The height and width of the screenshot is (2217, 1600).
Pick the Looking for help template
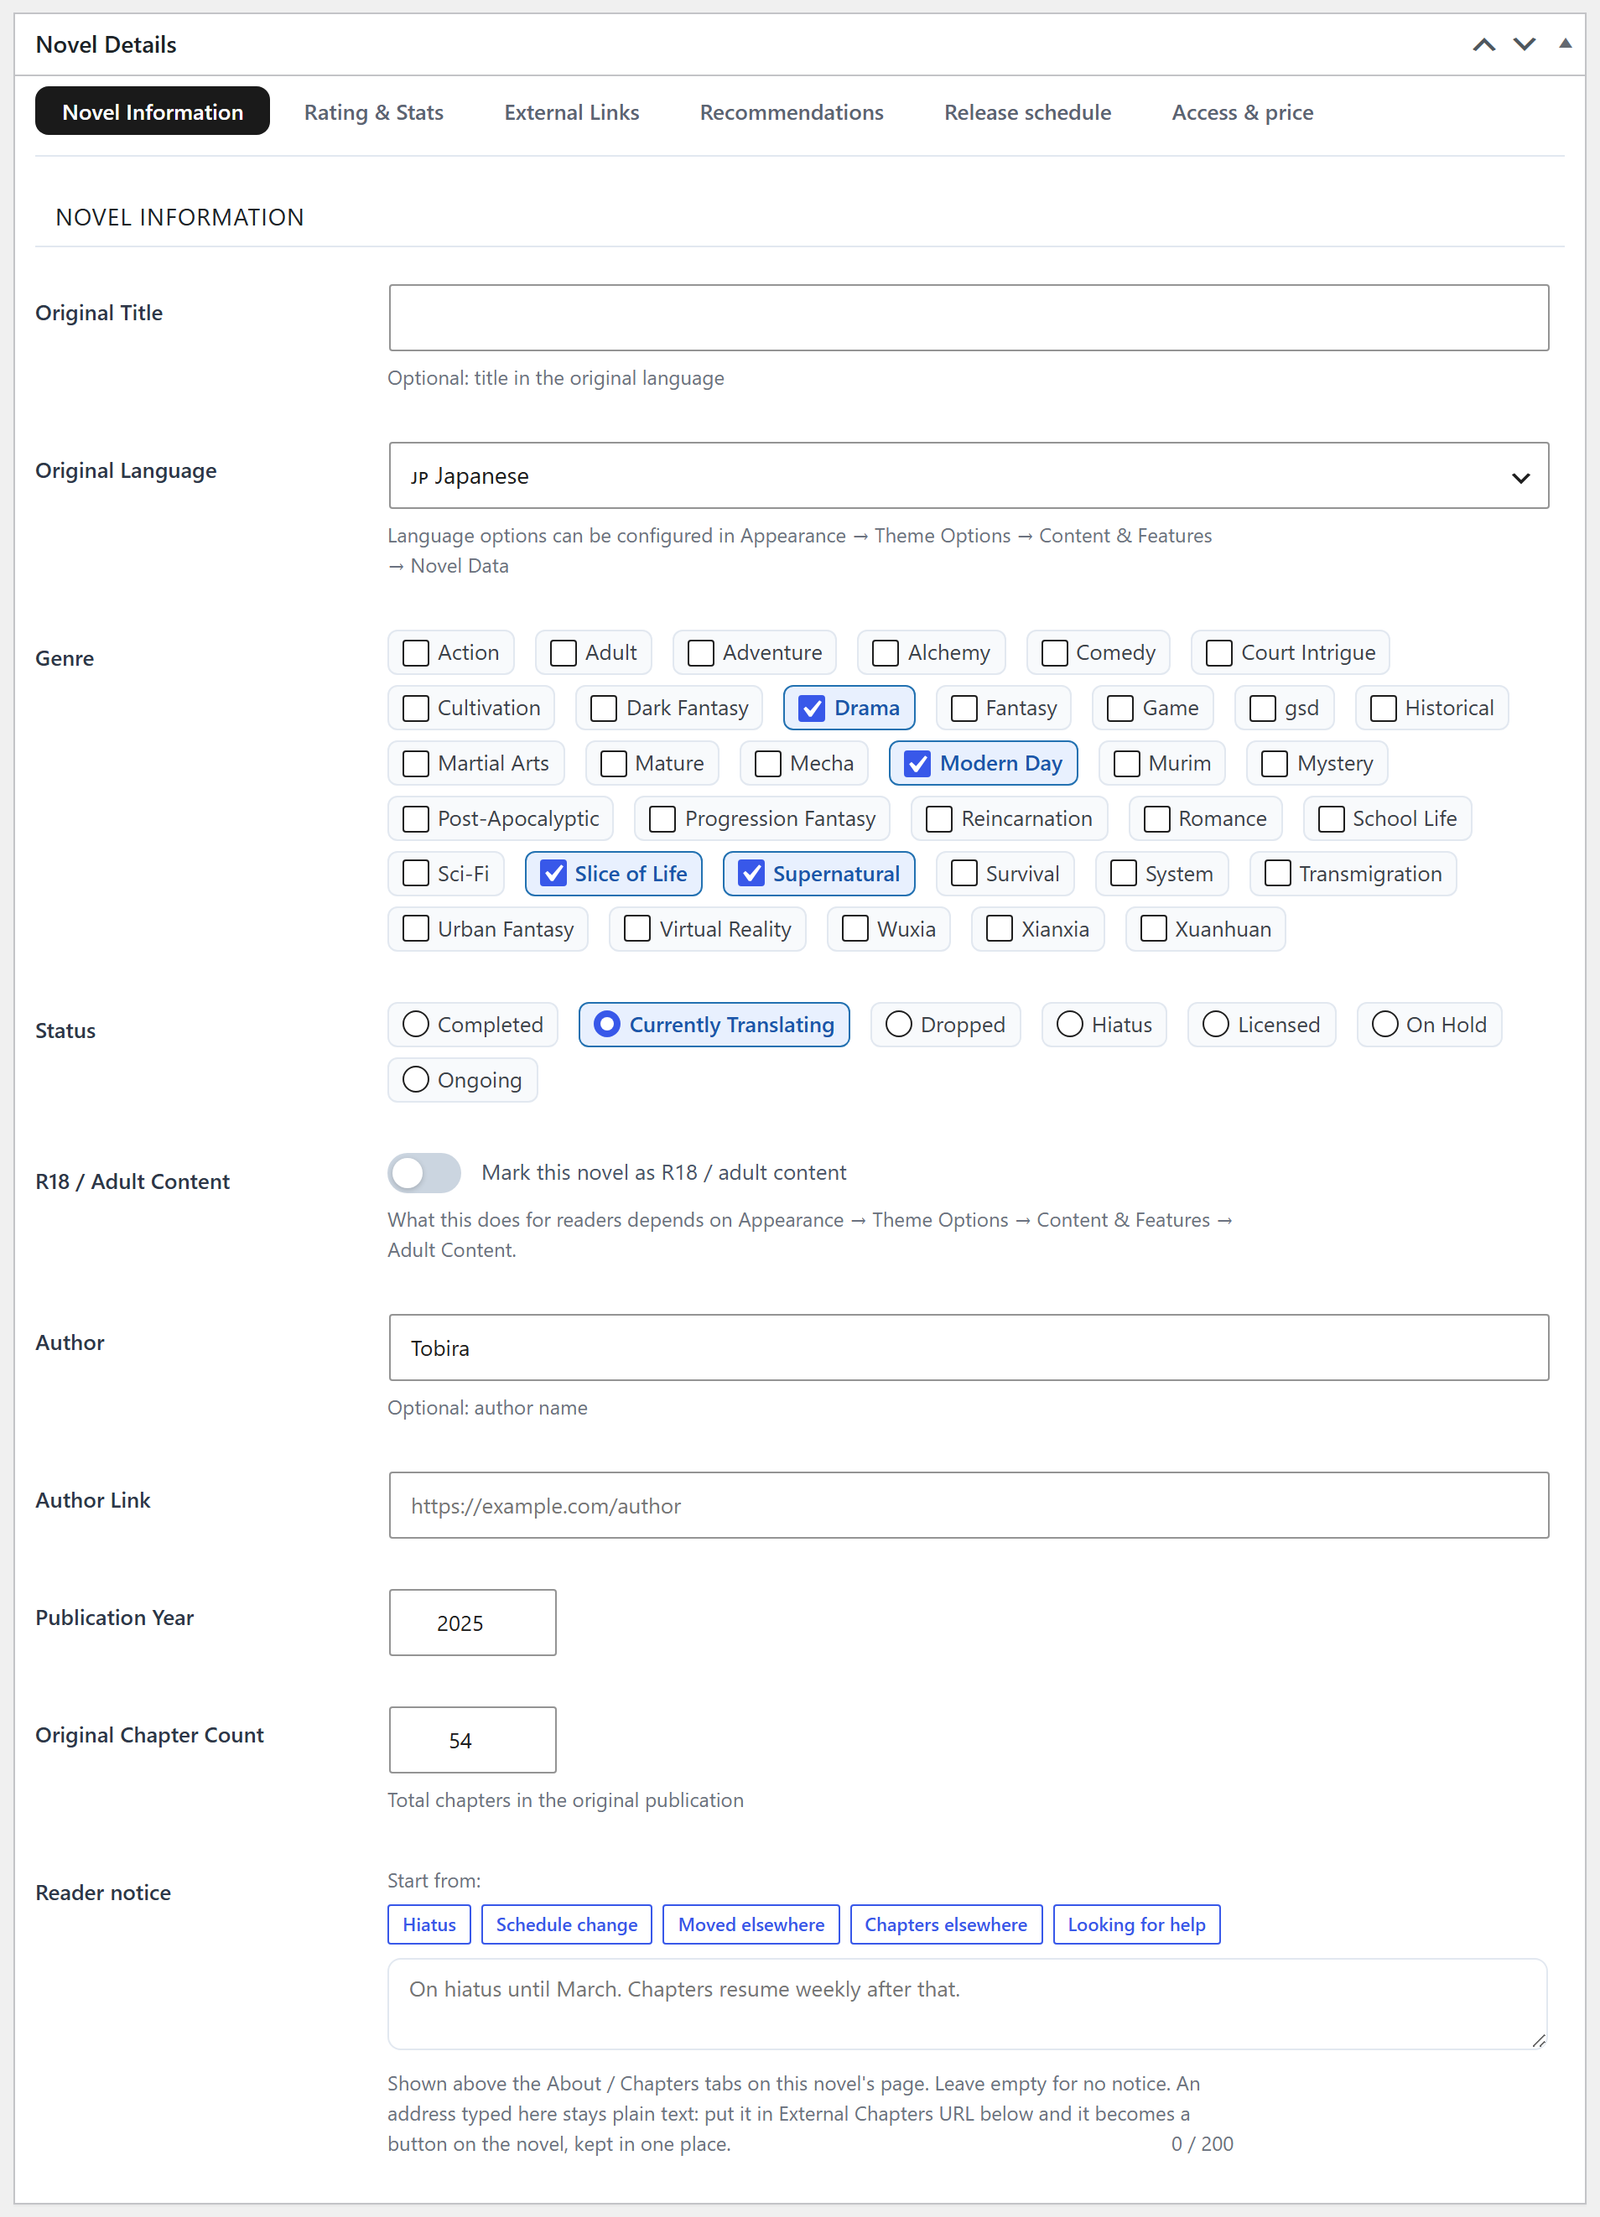[1137, 1925]
